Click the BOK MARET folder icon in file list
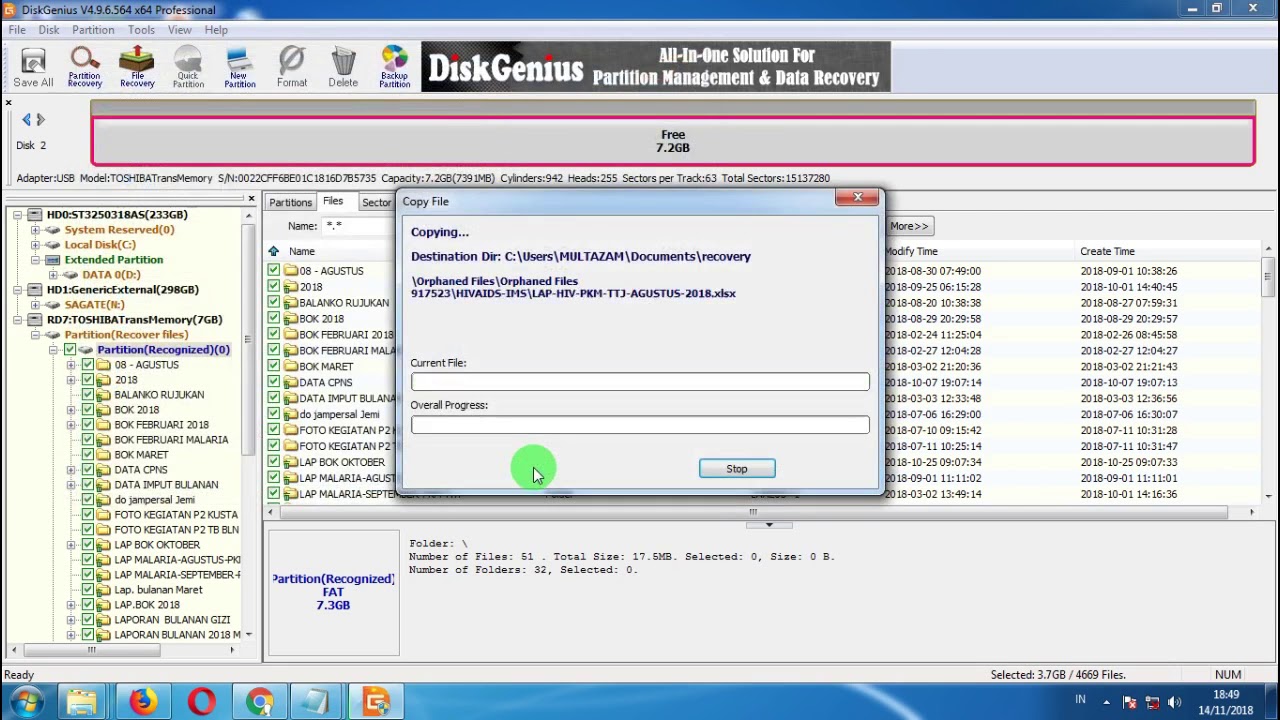 (x=291, y=366)
